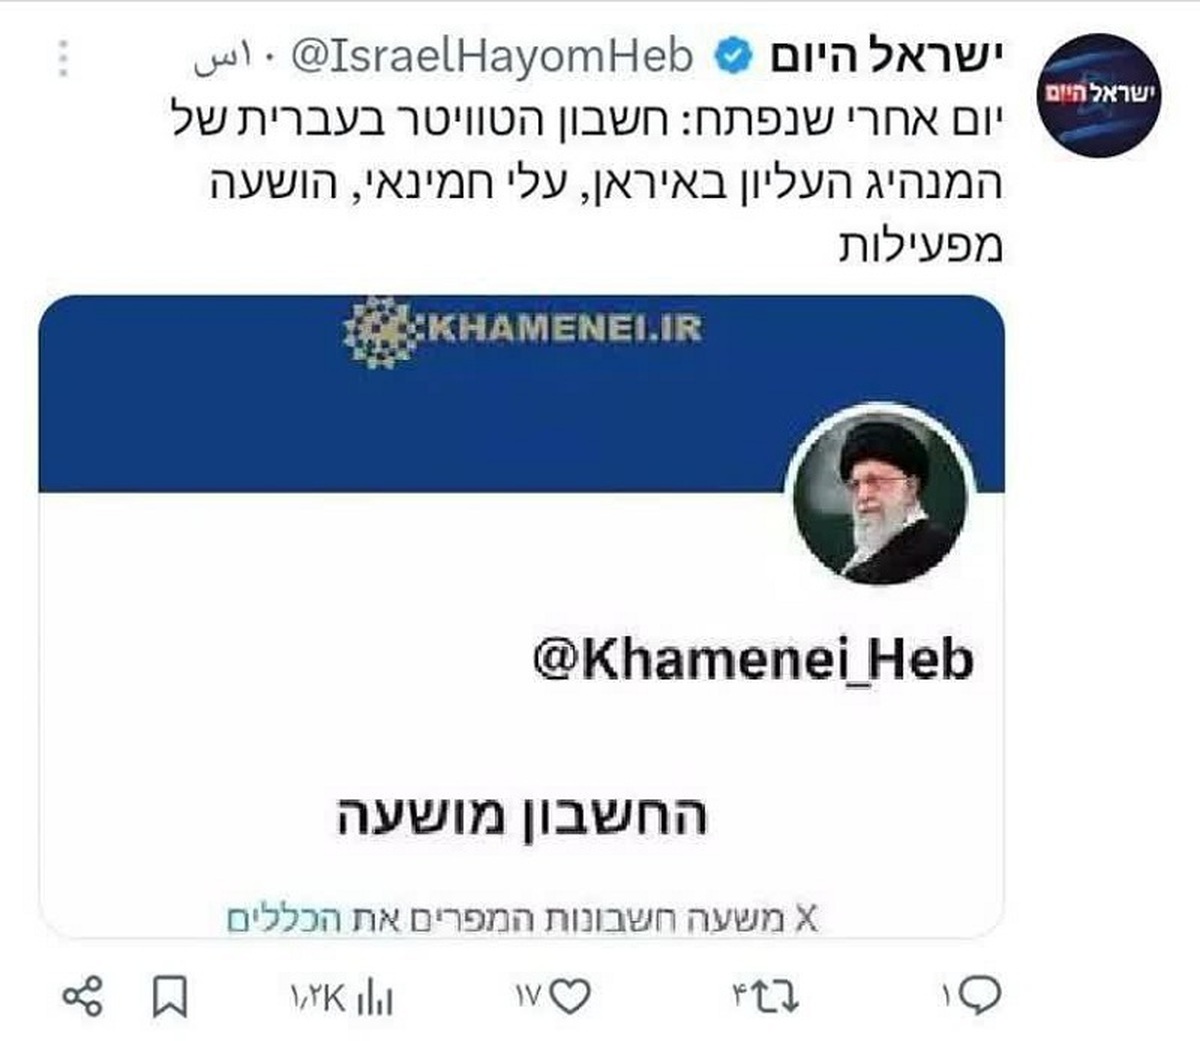This screenshot has width=1200, height=1041.
Task: Select the KHAMENEI.IR banner logo
Action: (522, 330)
